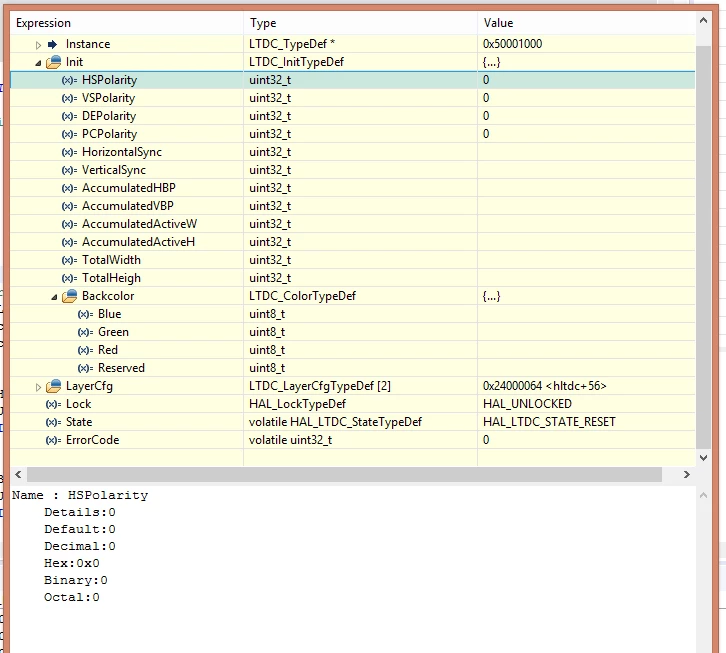The height and width of the screenshot is (653, 726).
Task: Click the vertical scrollbar thumb of the table
Action: (x=703, y=247)
